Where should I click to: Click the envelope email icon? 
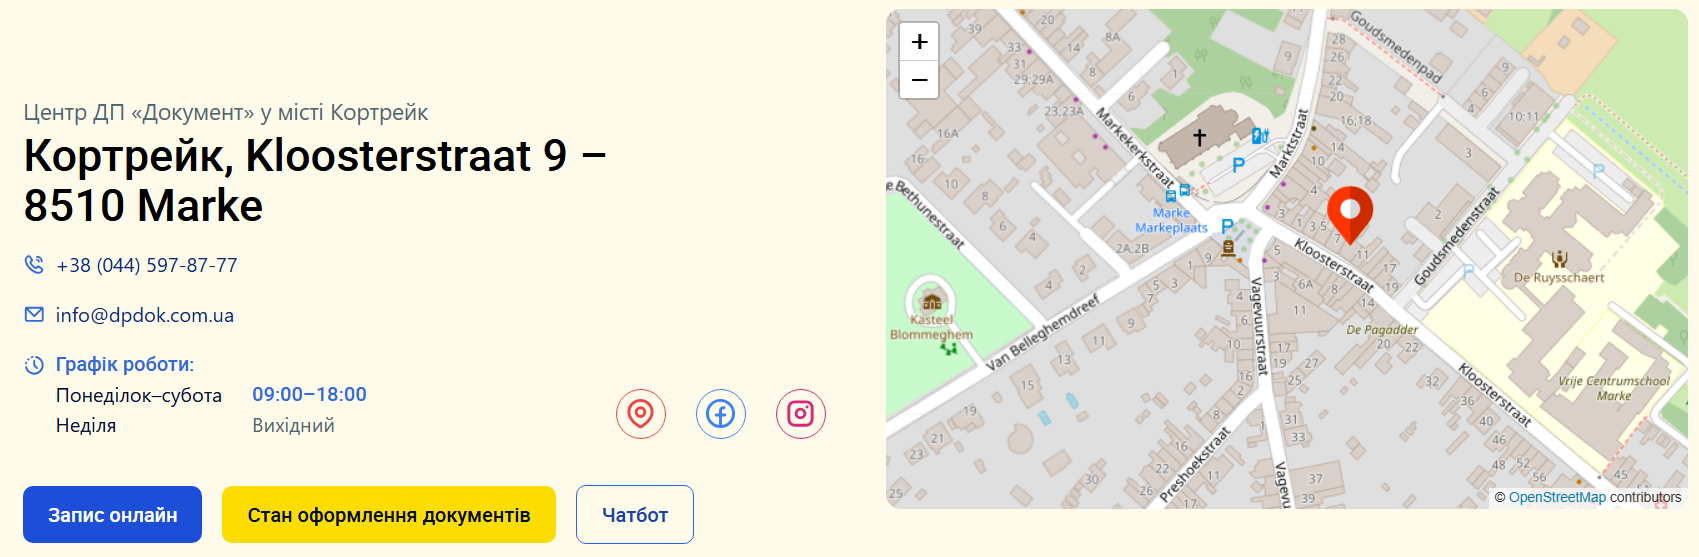coord(34,315)
